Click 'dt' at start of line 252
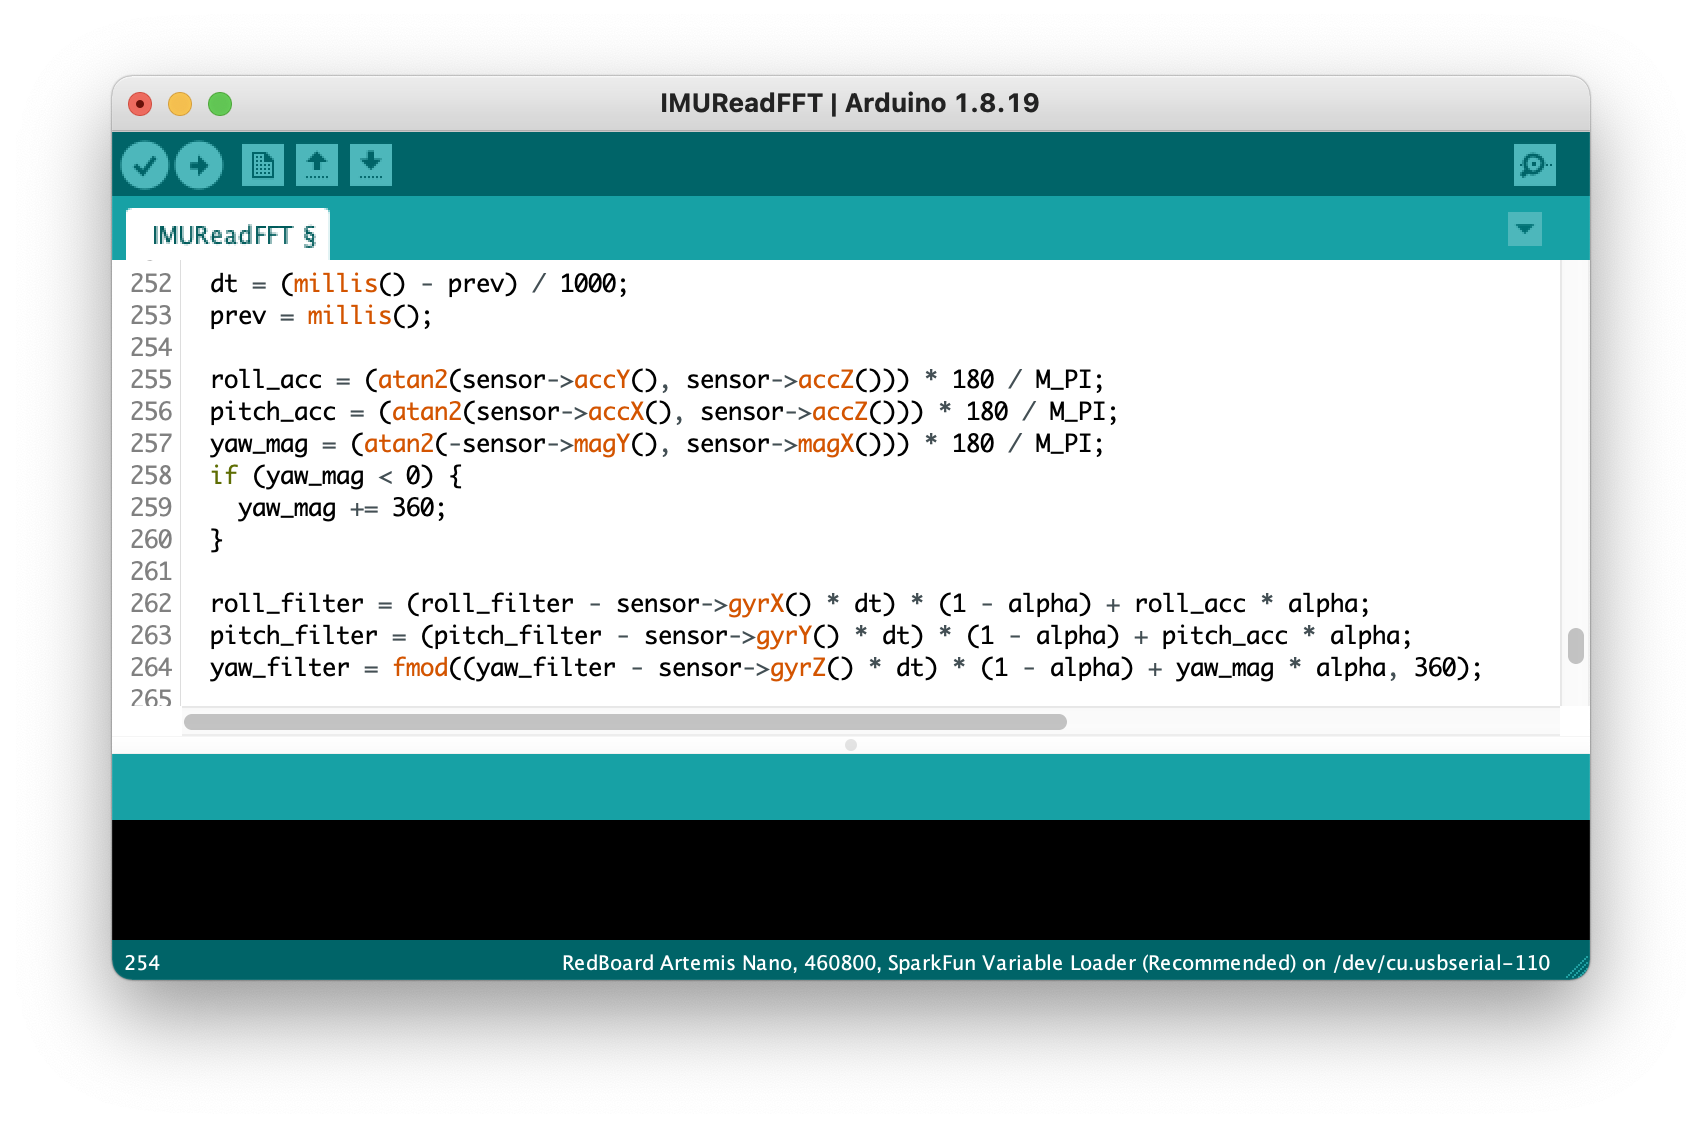Screen dimensions: 1702x1128 tap(224, 284)
